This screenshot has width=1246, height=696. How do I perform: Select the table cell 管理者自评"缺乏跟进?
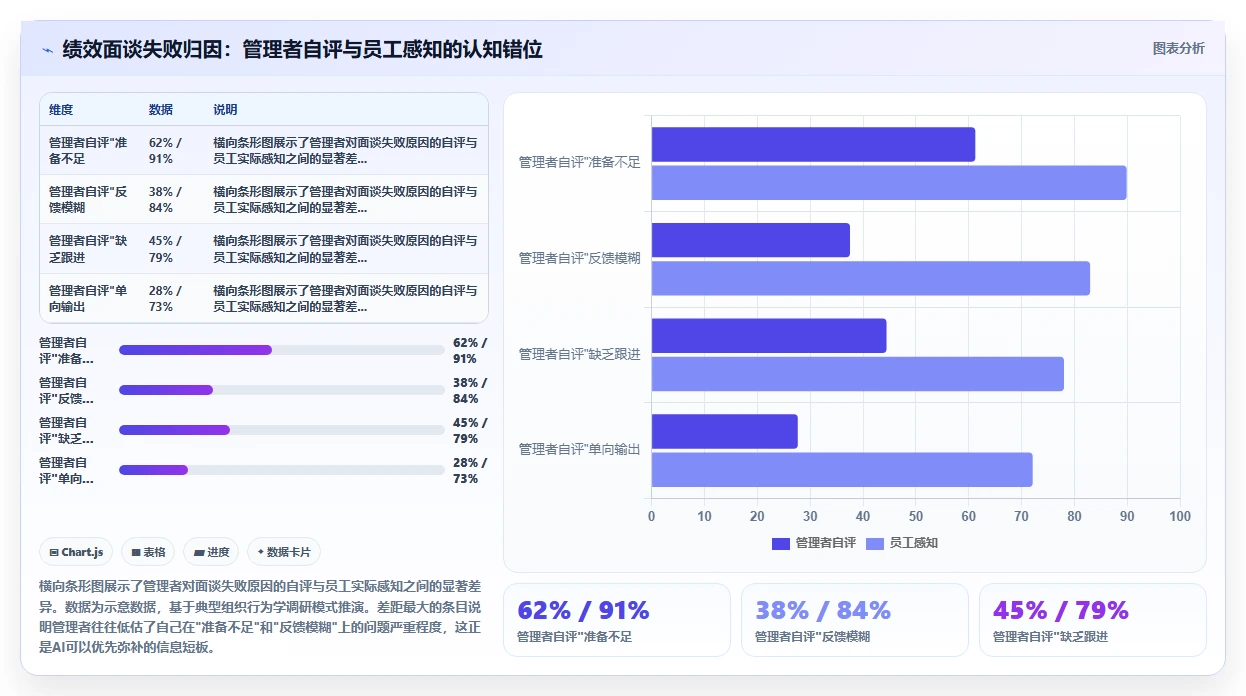(88, 249)
